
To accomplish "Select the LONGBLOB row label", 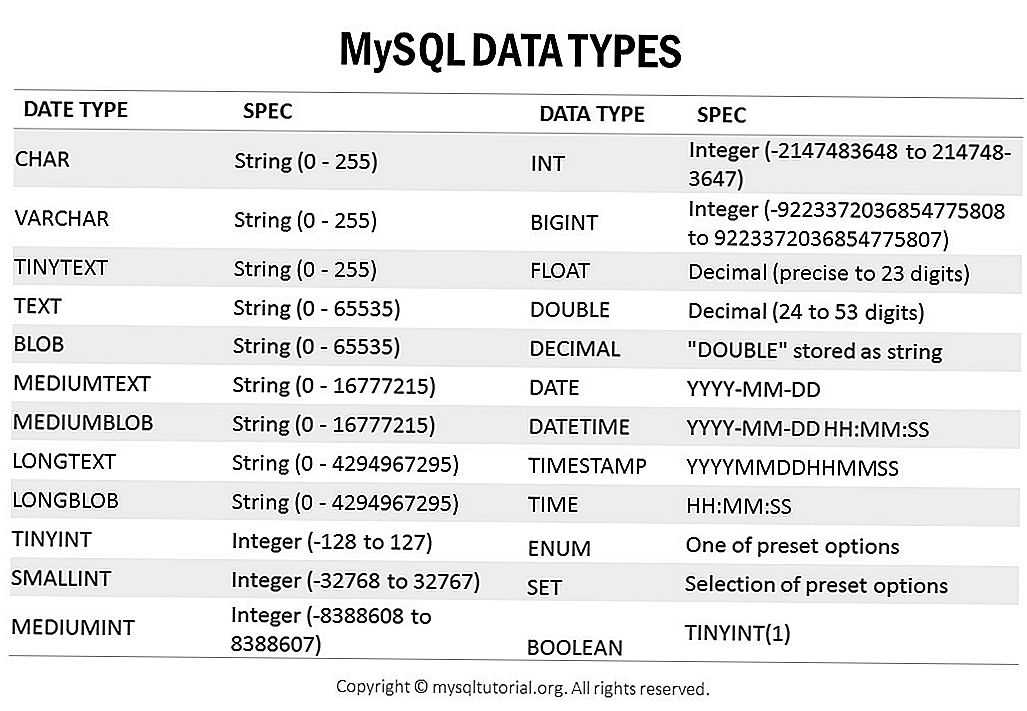I will tap(65, 500).
